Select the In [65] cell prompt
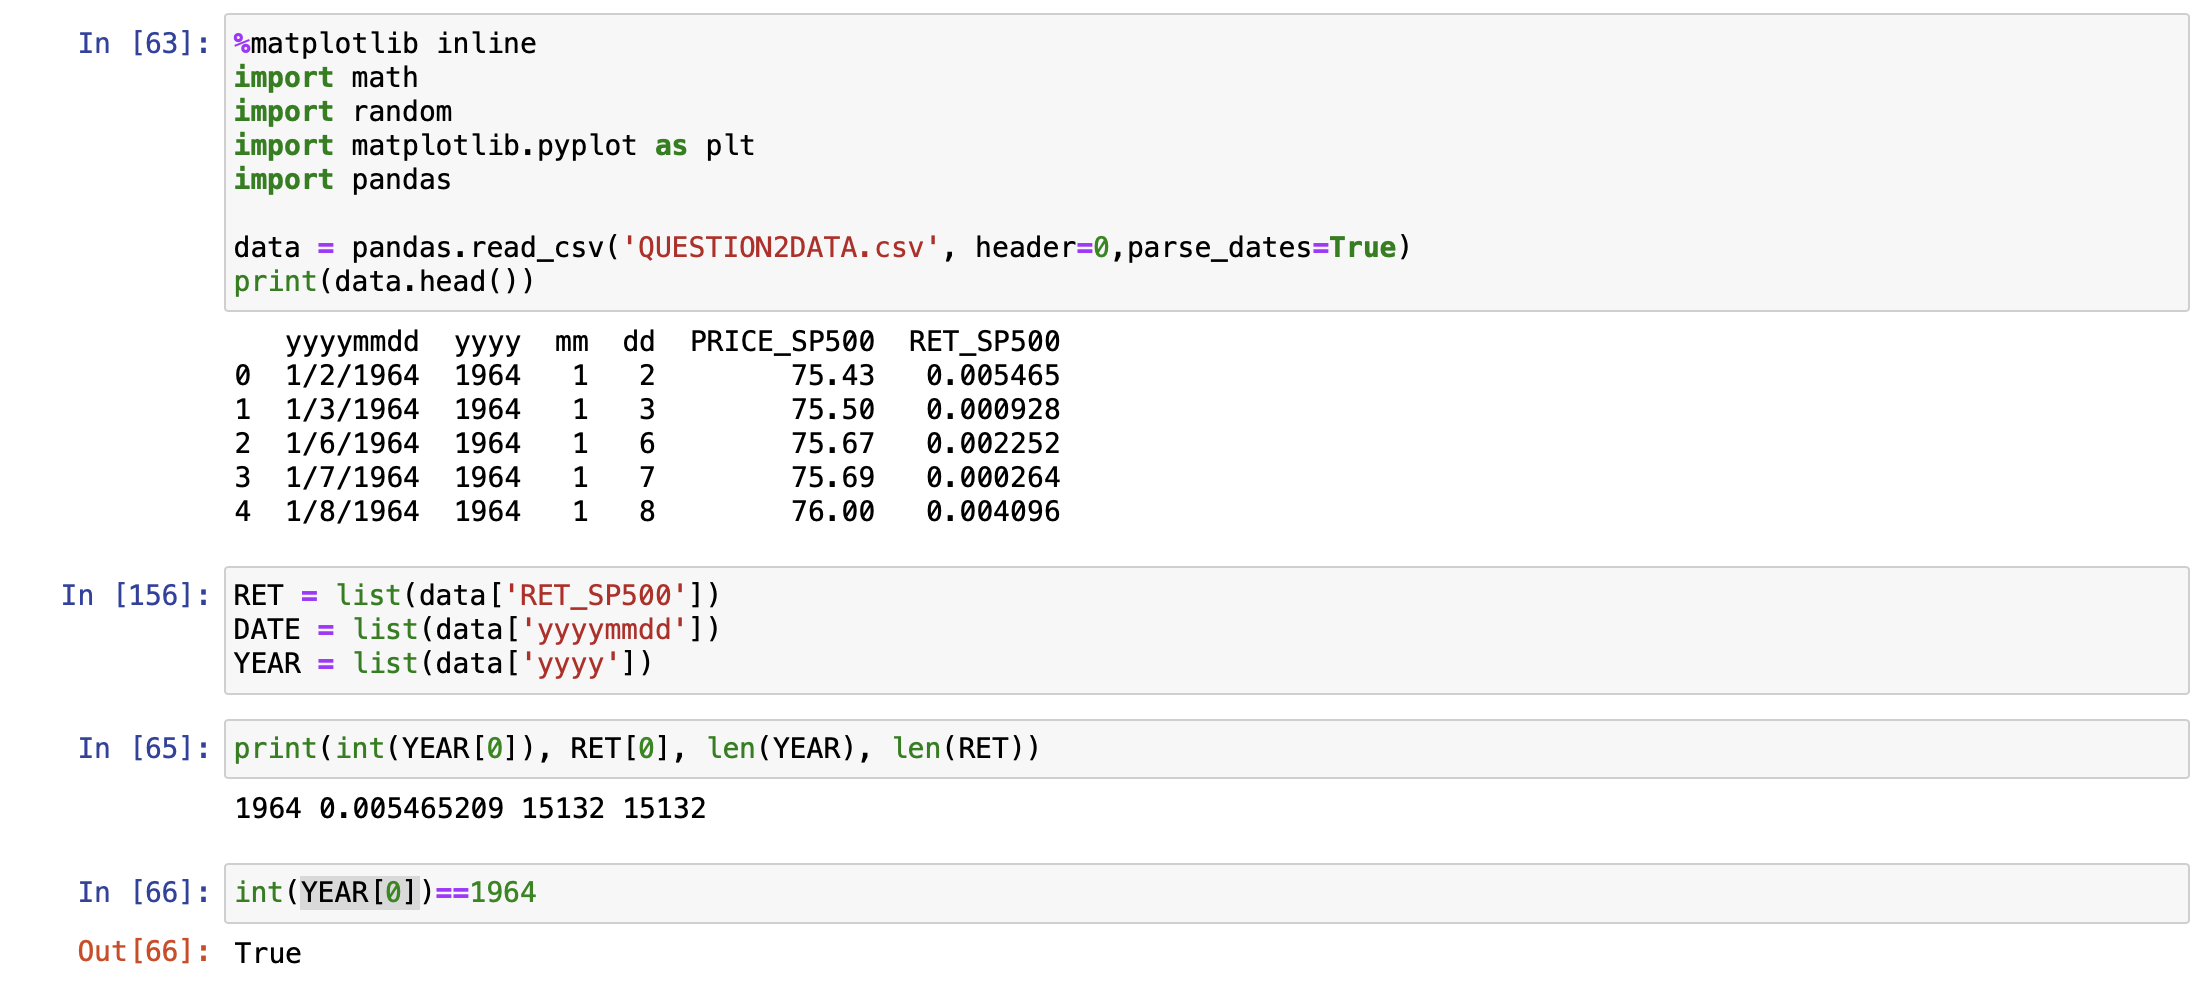Image resolution: width=2199 pixels, height=981 pixels. tap(143, 749)
